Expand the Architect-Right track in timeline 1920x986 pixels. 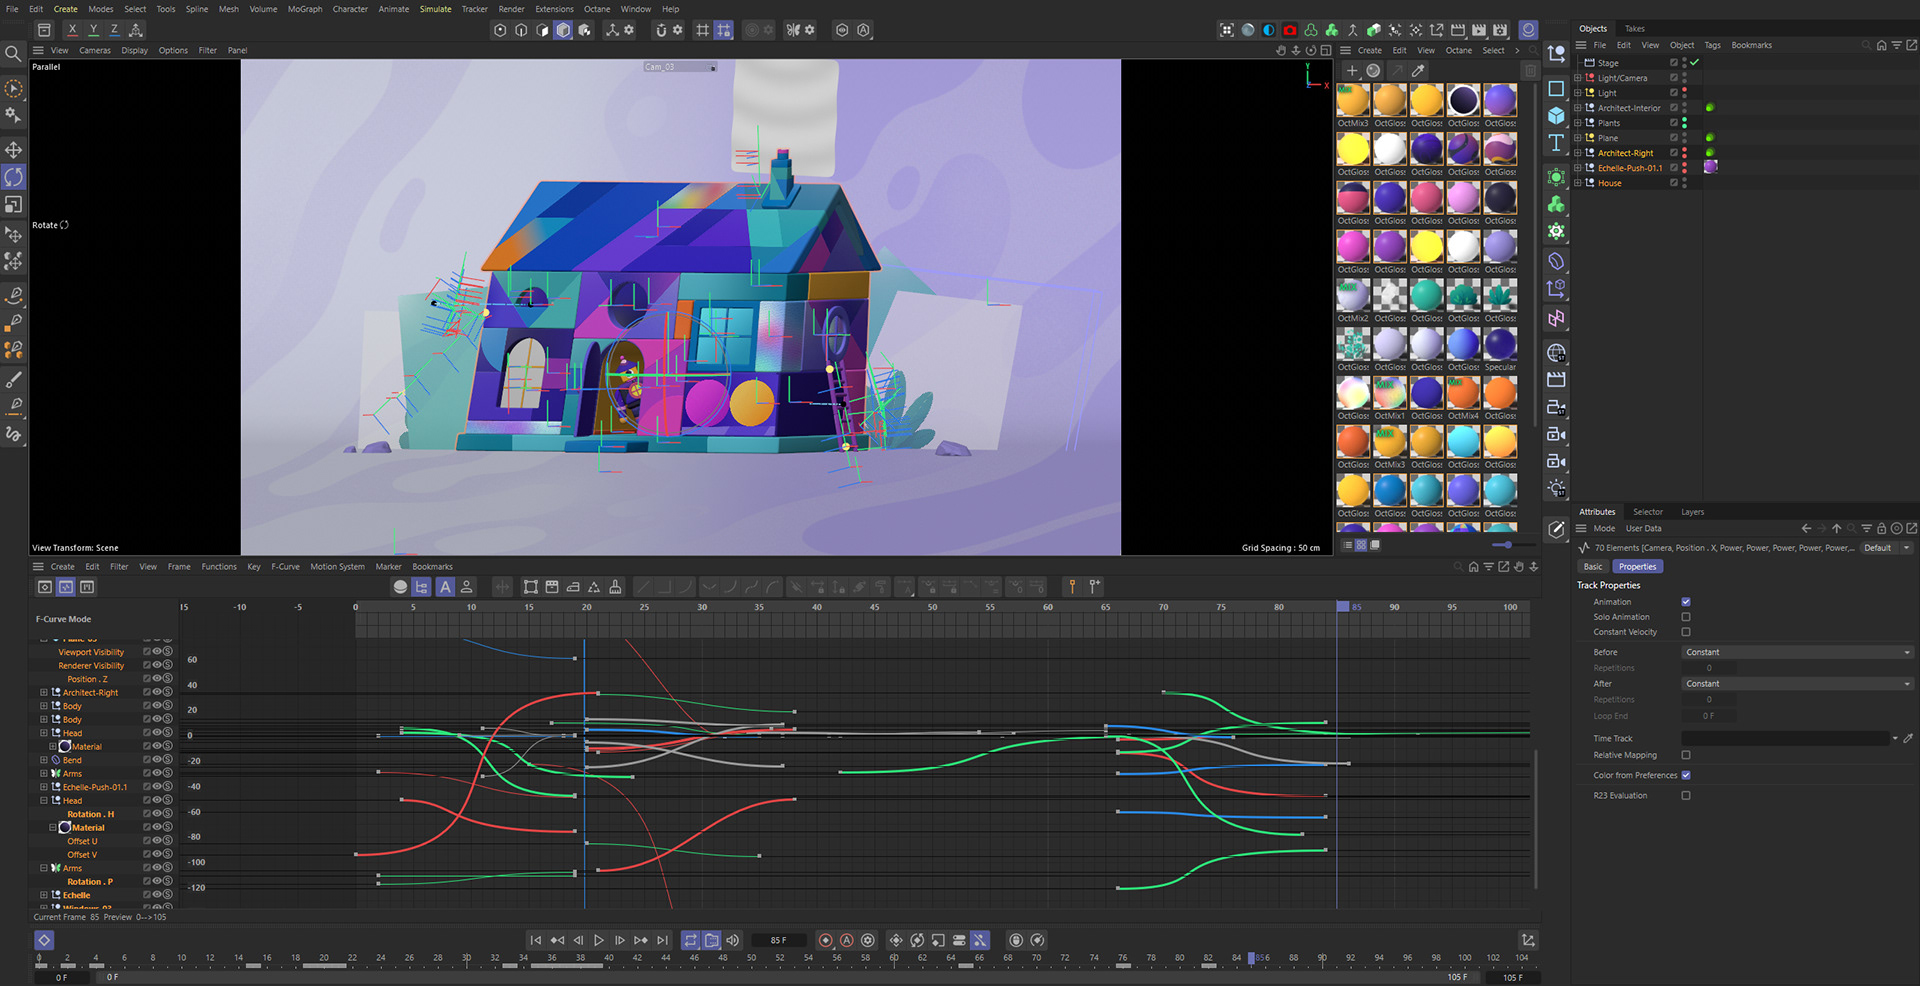pos(43,692)
